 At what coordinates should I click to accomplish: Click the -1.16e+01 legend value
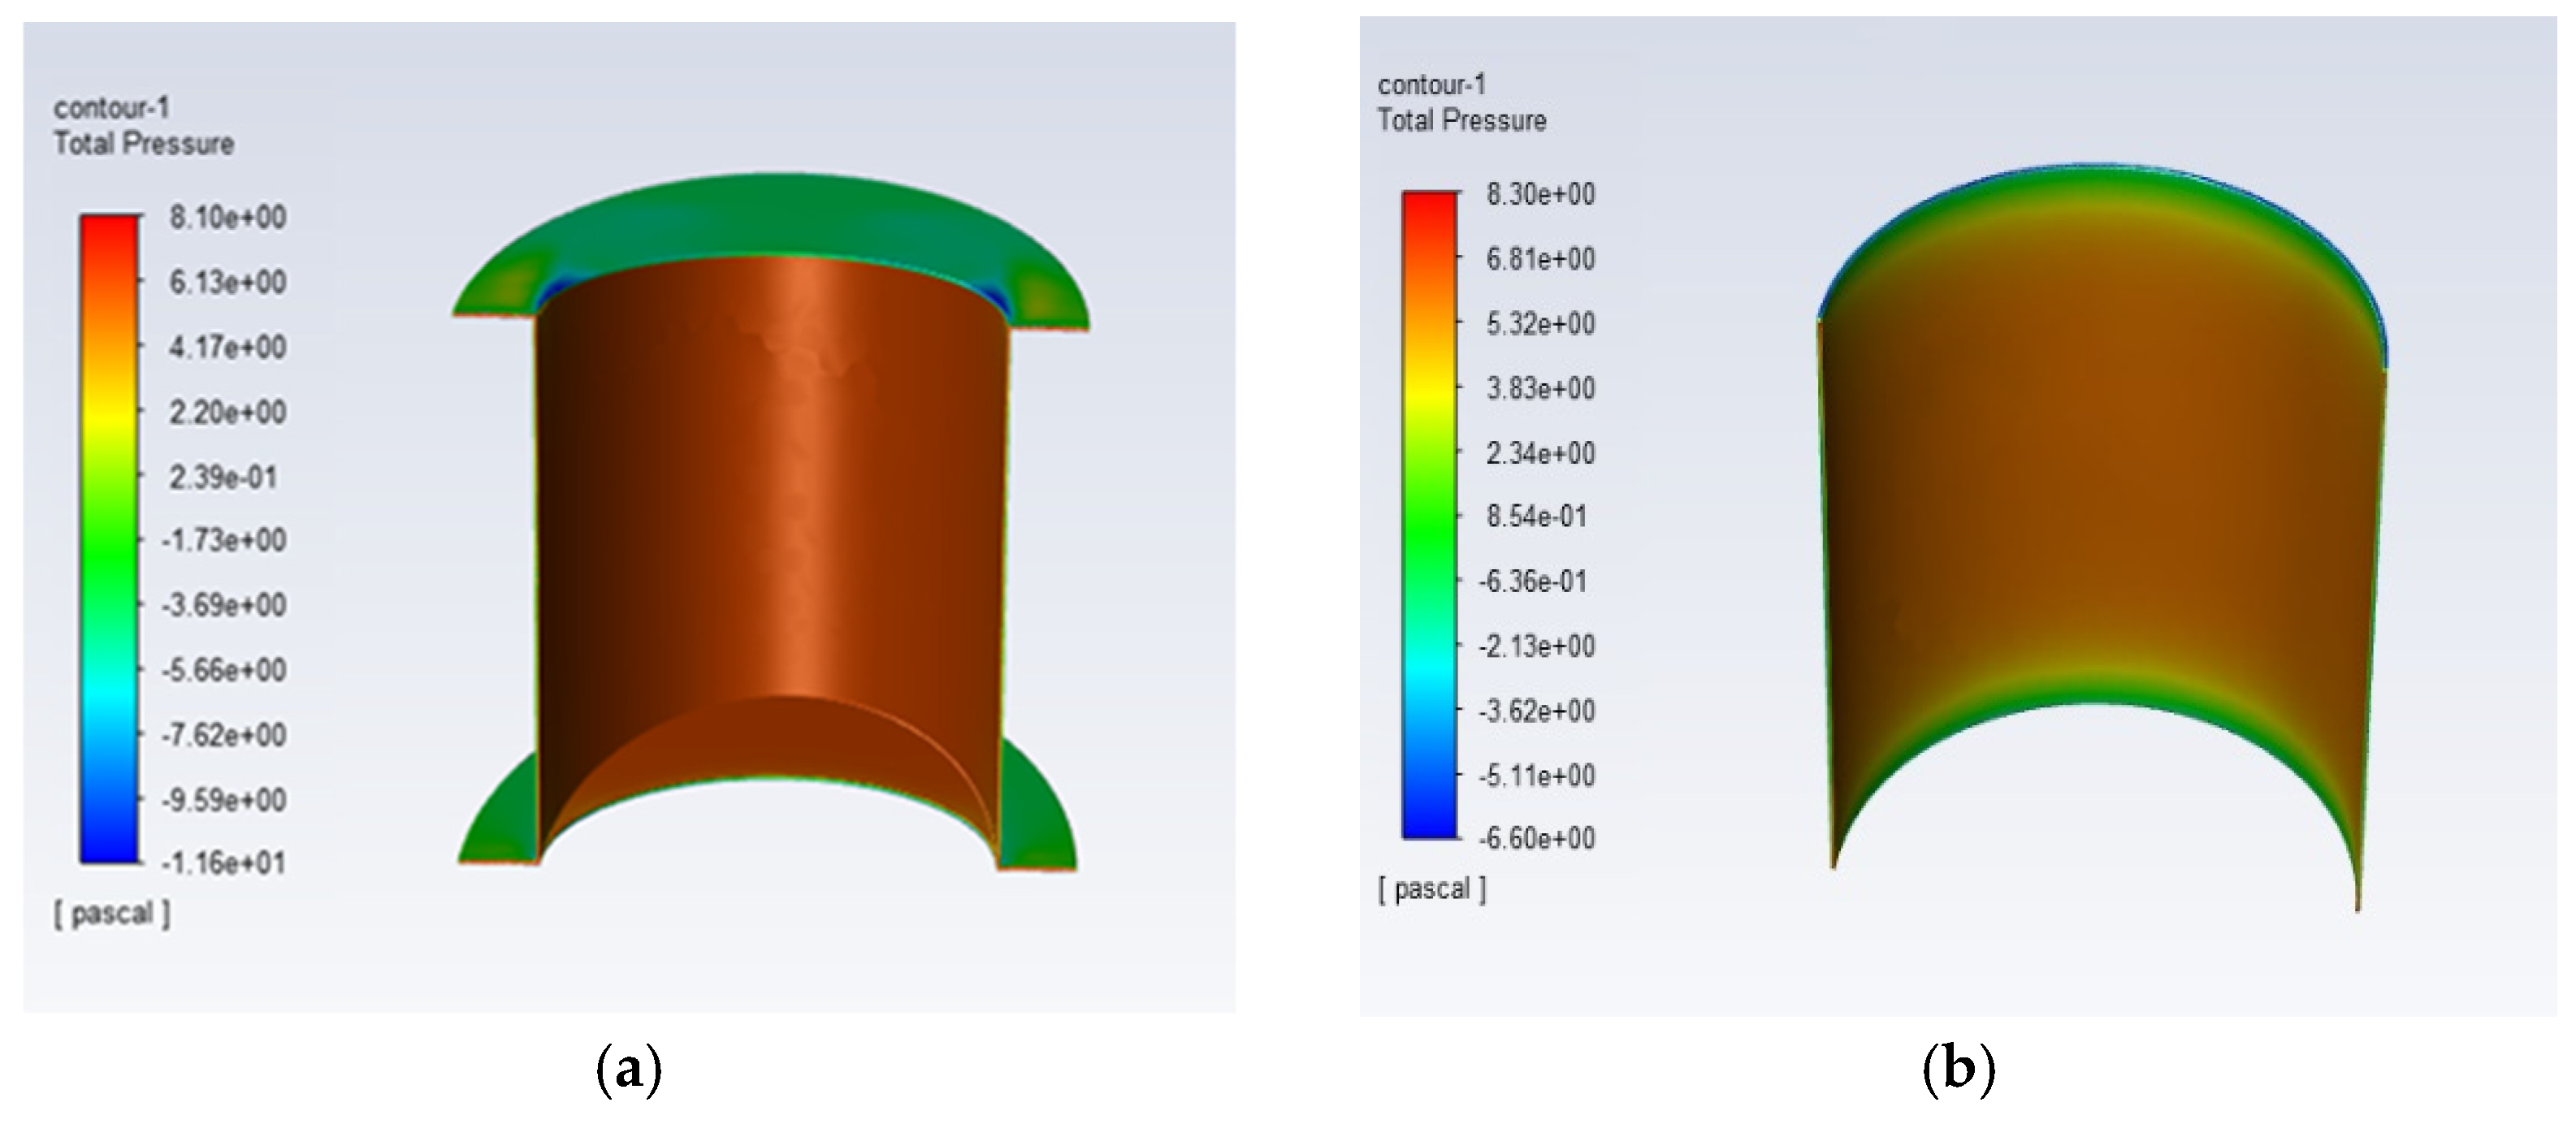(x=224, y=862)
